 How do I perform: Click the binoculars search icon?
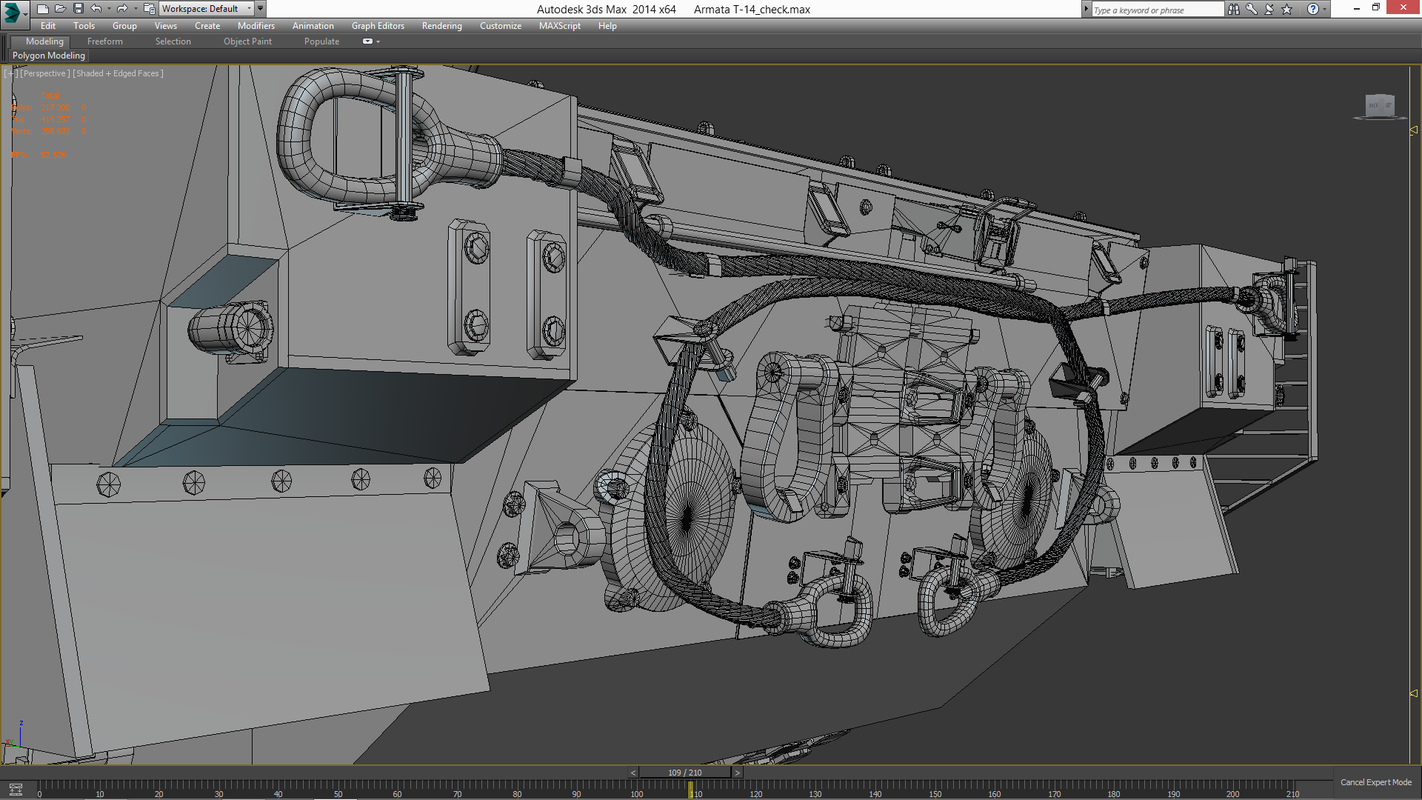tap(1235, 9)
